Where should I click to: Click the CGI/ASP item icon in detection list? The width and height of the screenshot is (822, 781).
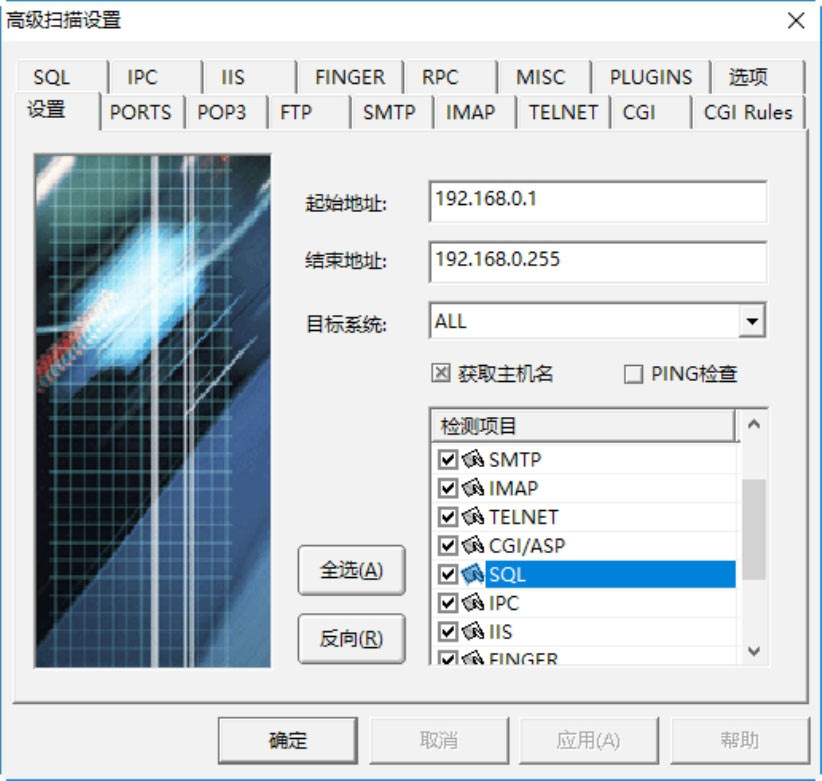click(473, 546)
